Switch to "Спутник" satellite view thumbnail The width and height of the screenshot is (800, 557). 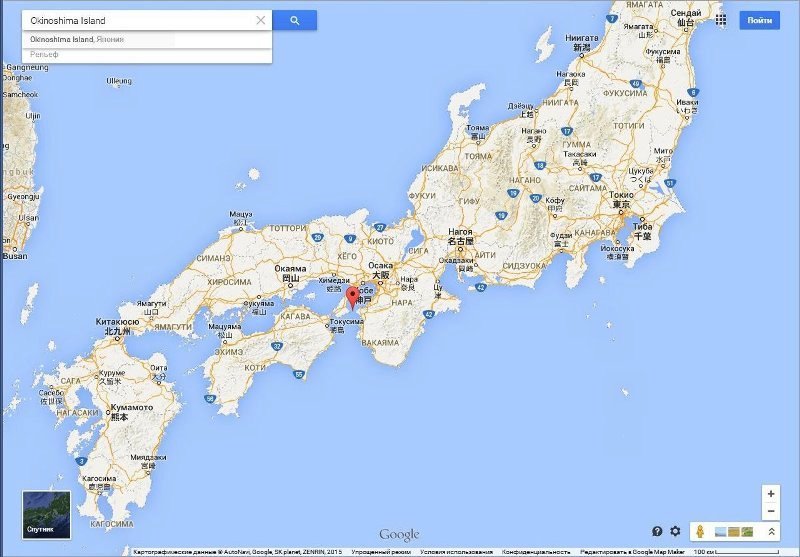point(46,514)
